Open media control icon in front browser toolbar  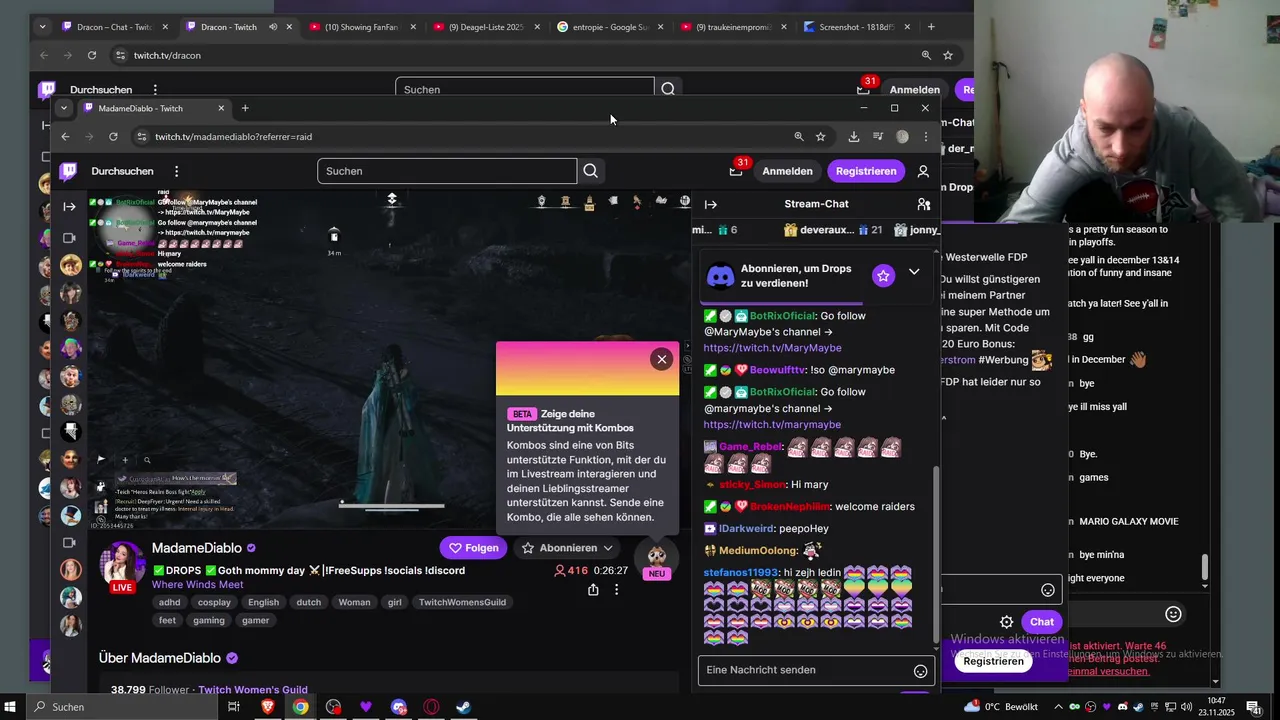coord(877,136)
